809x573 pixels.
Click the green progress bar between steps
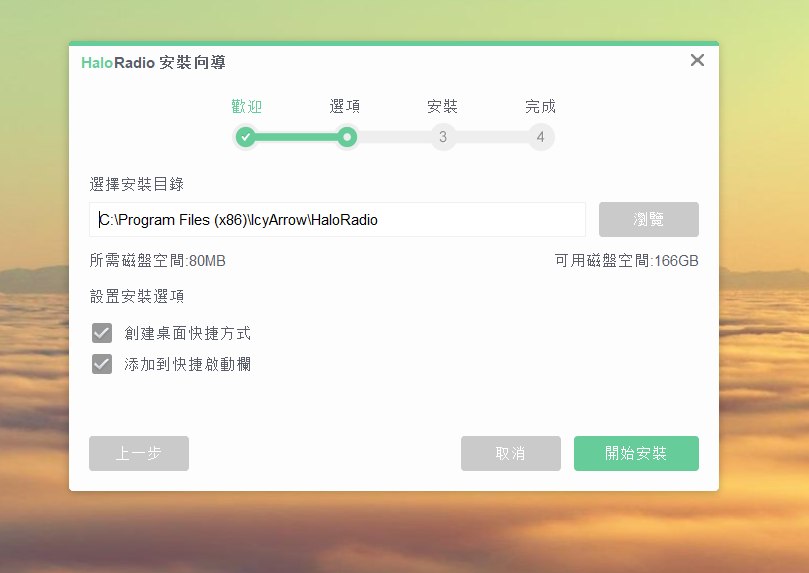[296, 137]
